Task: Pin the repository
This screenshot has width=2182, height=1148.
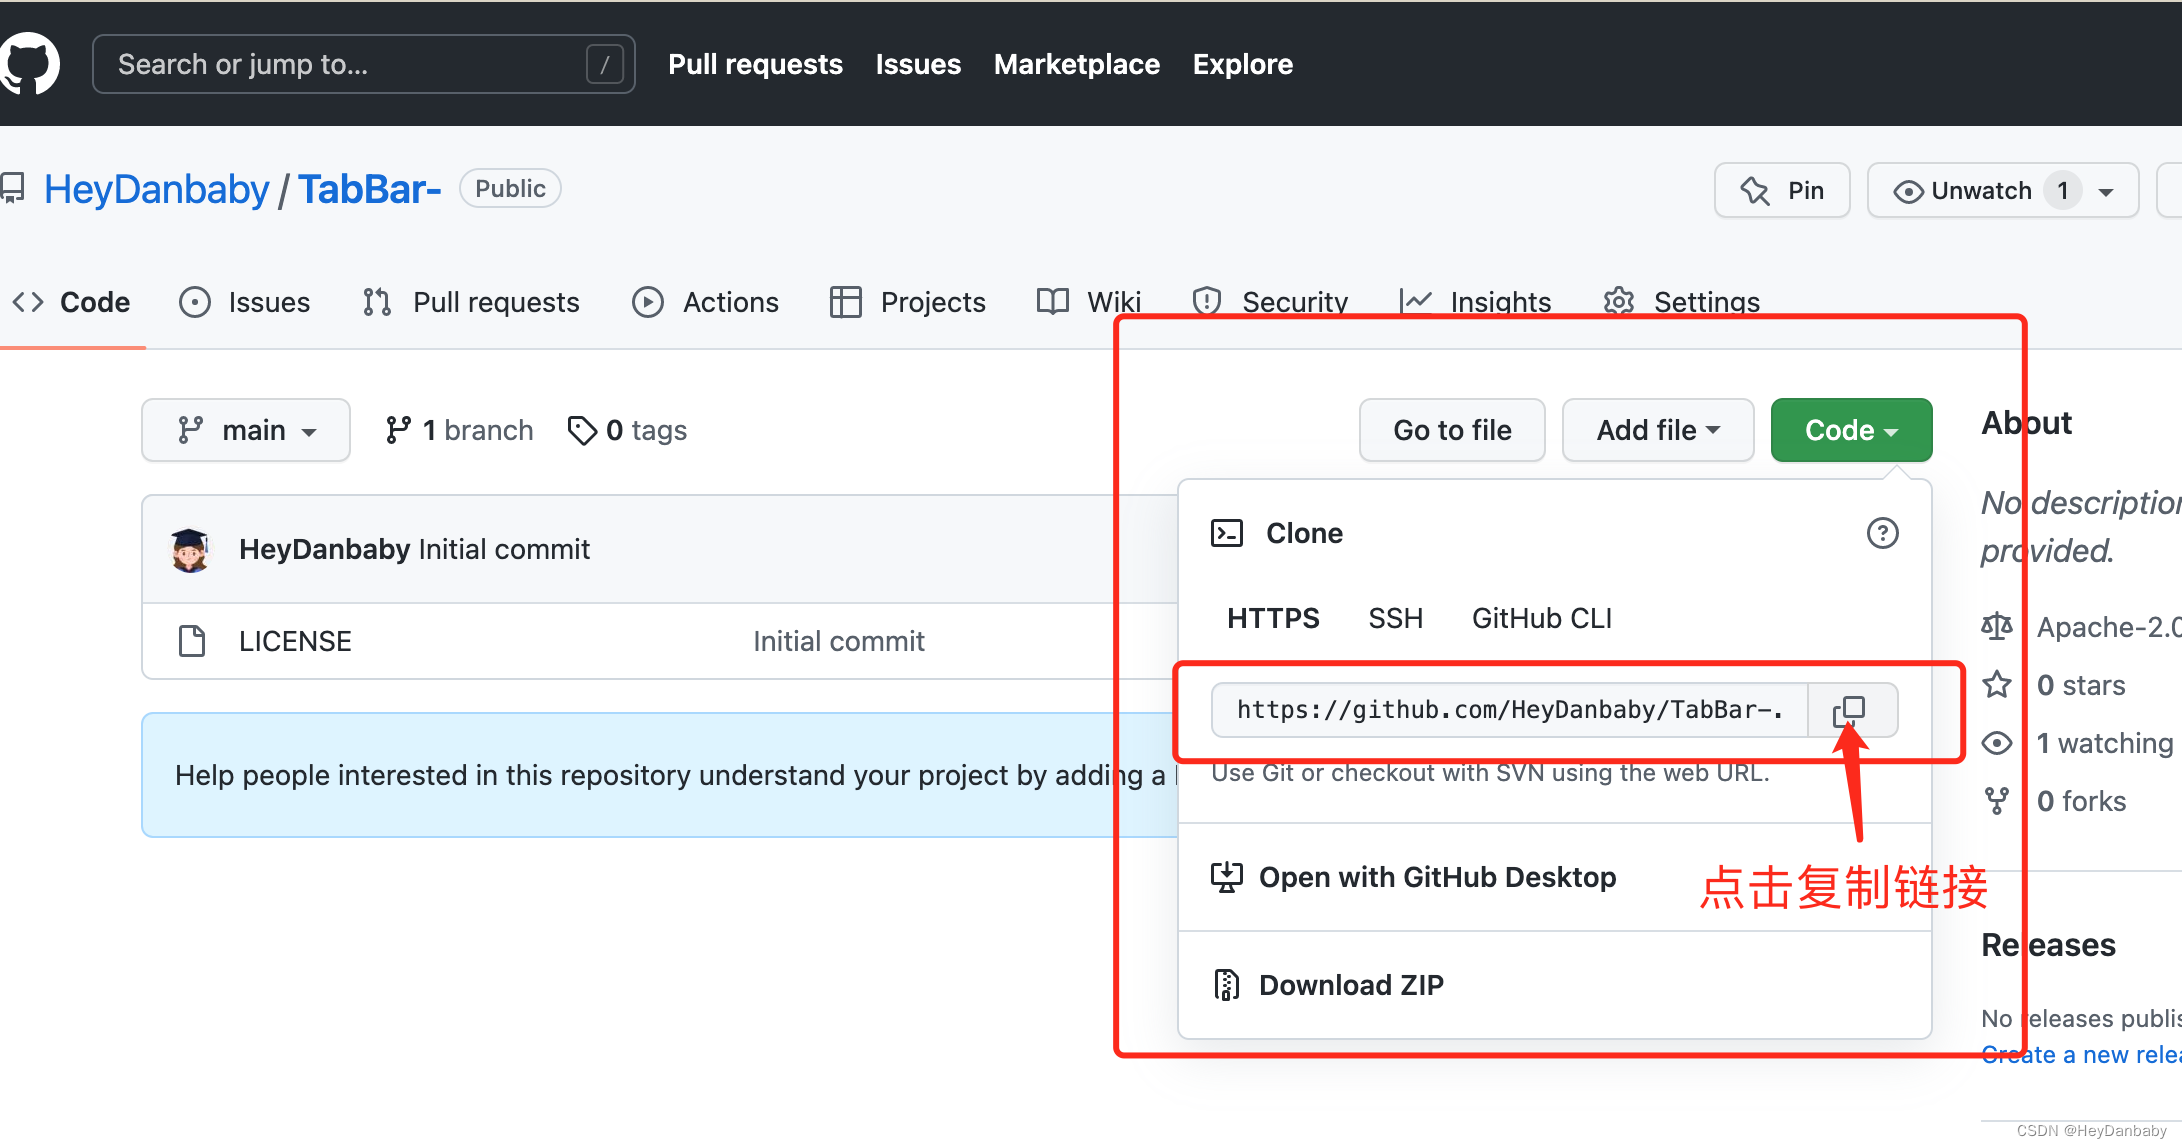Action: point(1782,190)
